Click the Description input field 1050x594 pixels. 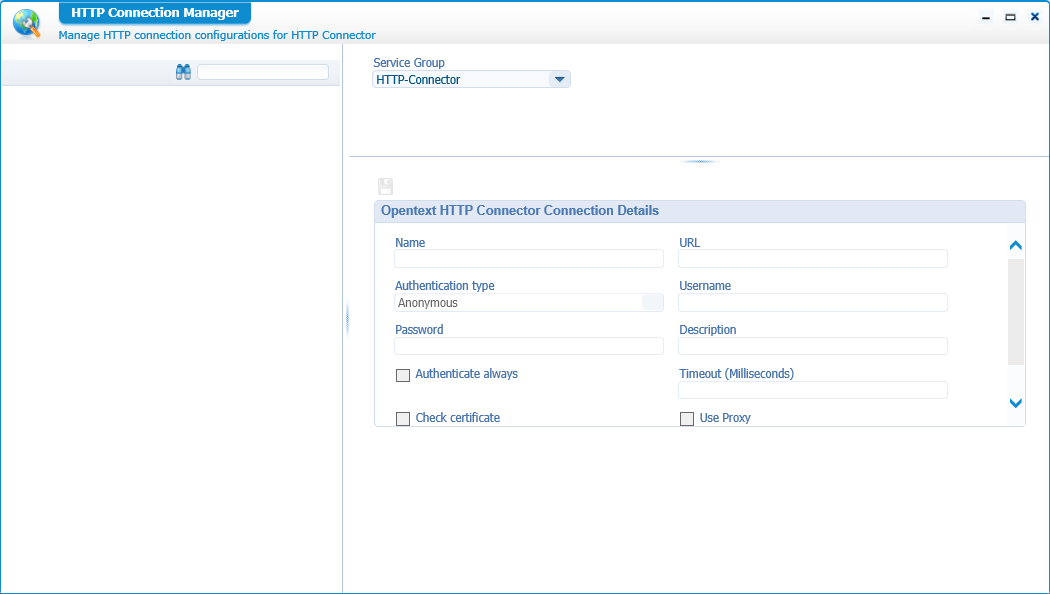point(813,346)
